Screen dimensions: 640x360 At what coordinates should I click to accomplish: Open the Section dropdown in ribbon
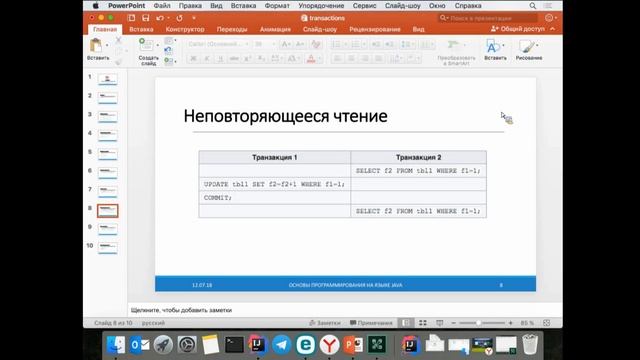[169, 61]
